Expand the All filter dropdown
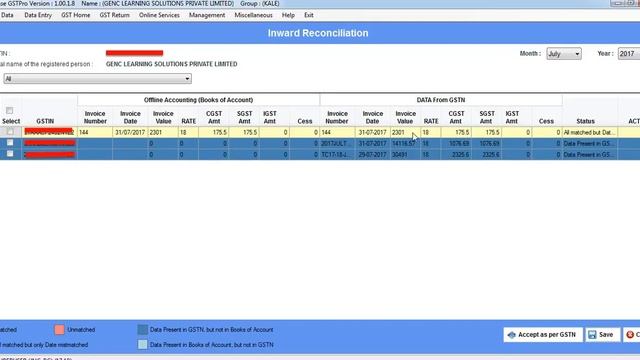The width and height of the screenshot is (640, 360). (97, 79)
